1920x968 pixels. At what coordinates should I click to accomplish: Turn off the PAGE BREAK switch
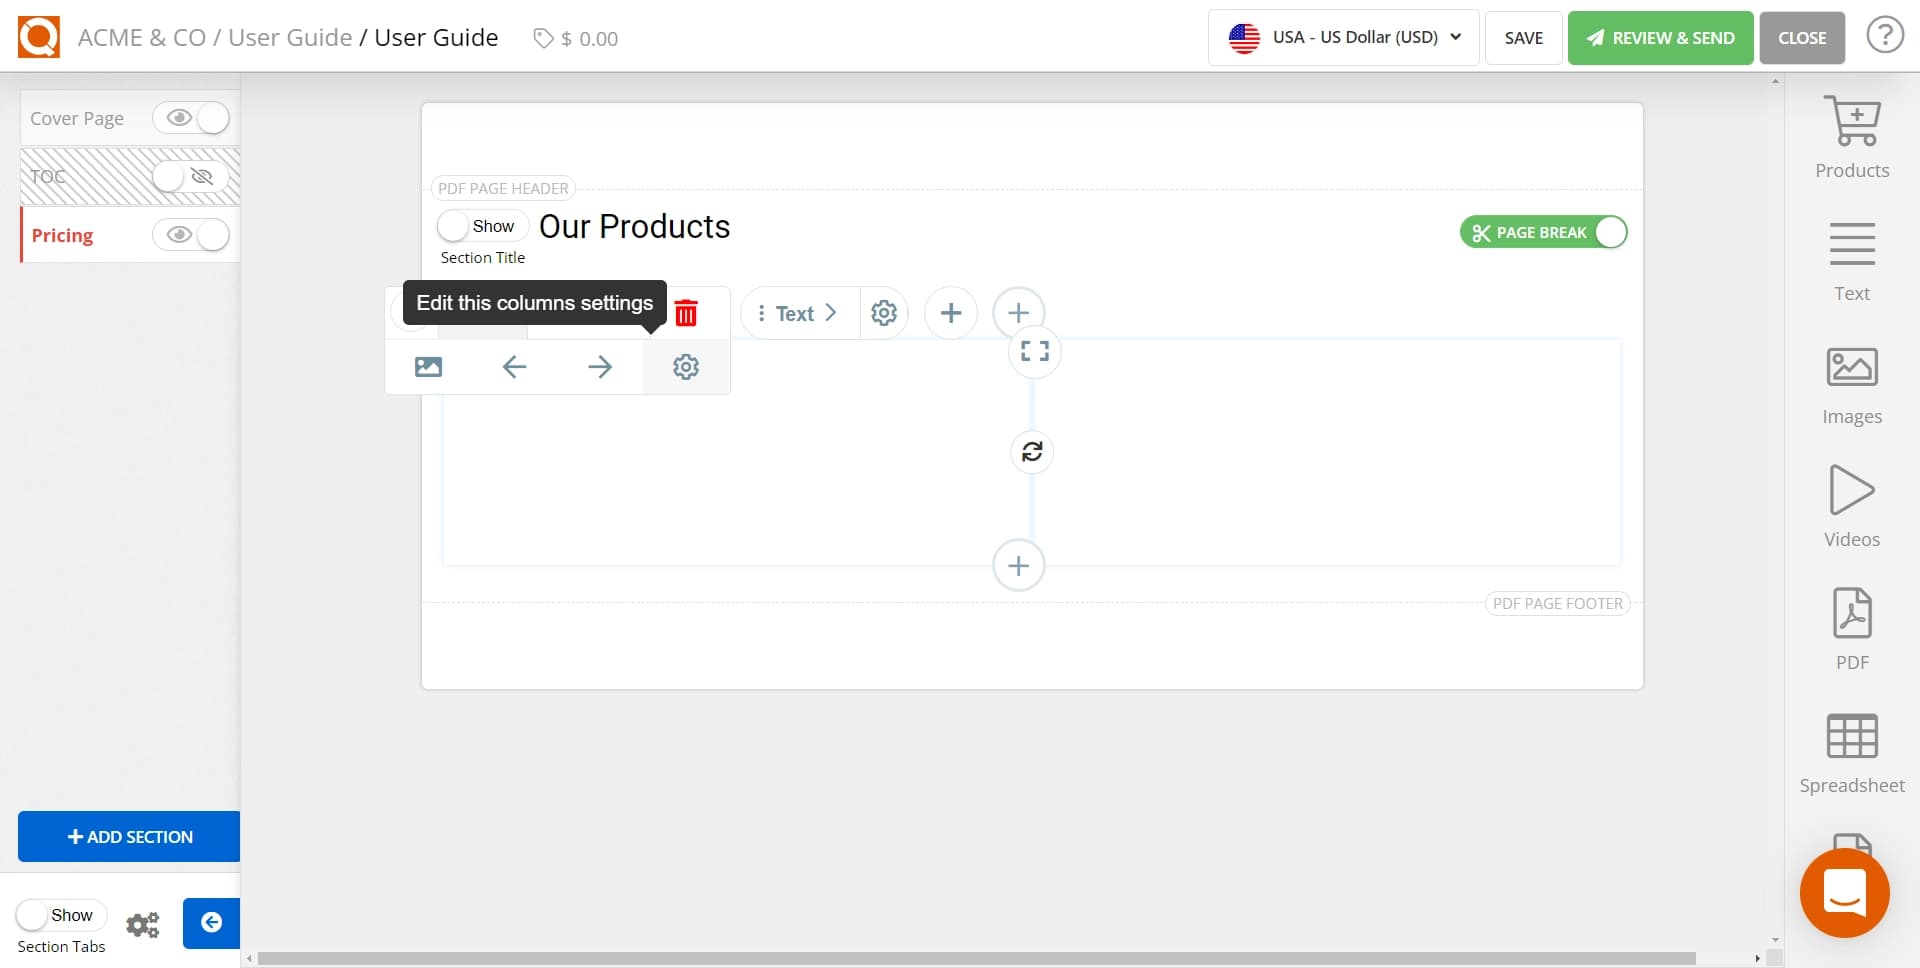click(1609, 231)
